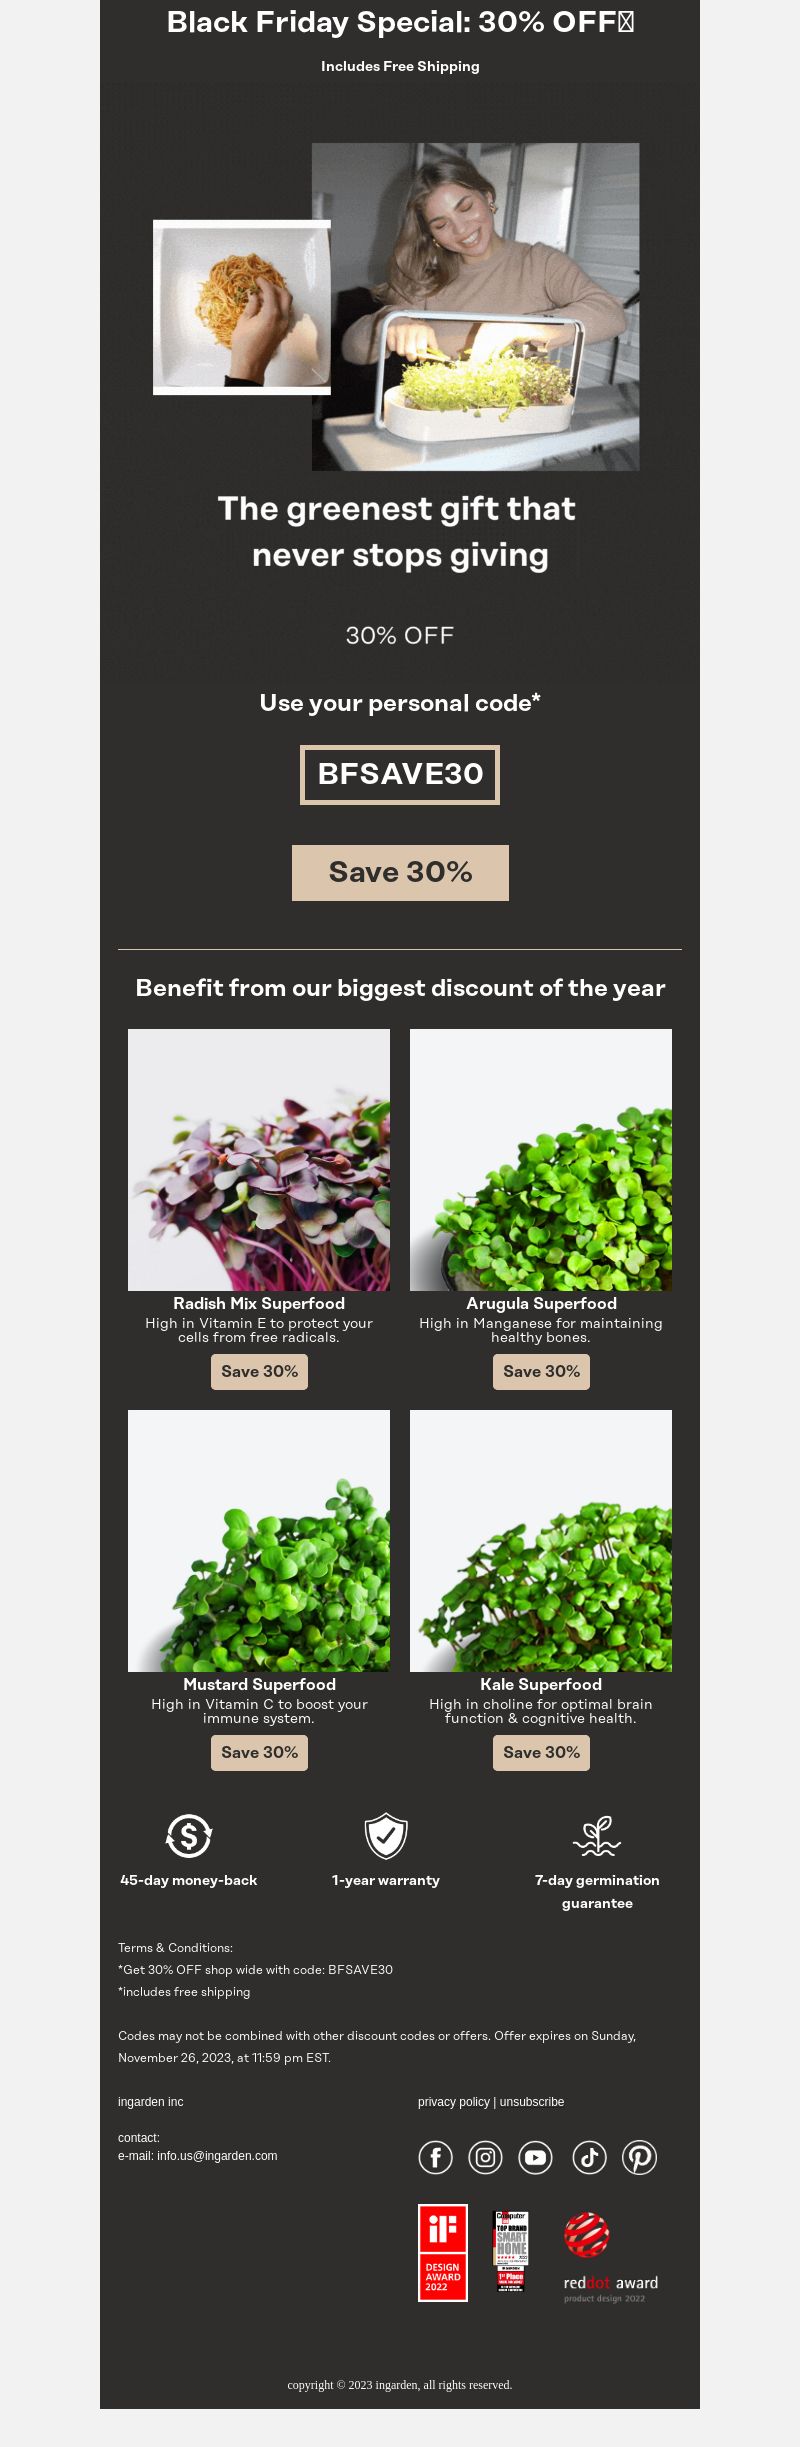The width and height of the screenshot is (800, 2447).
Task: Open the Instagram social icon
Action: [485, 2157]
